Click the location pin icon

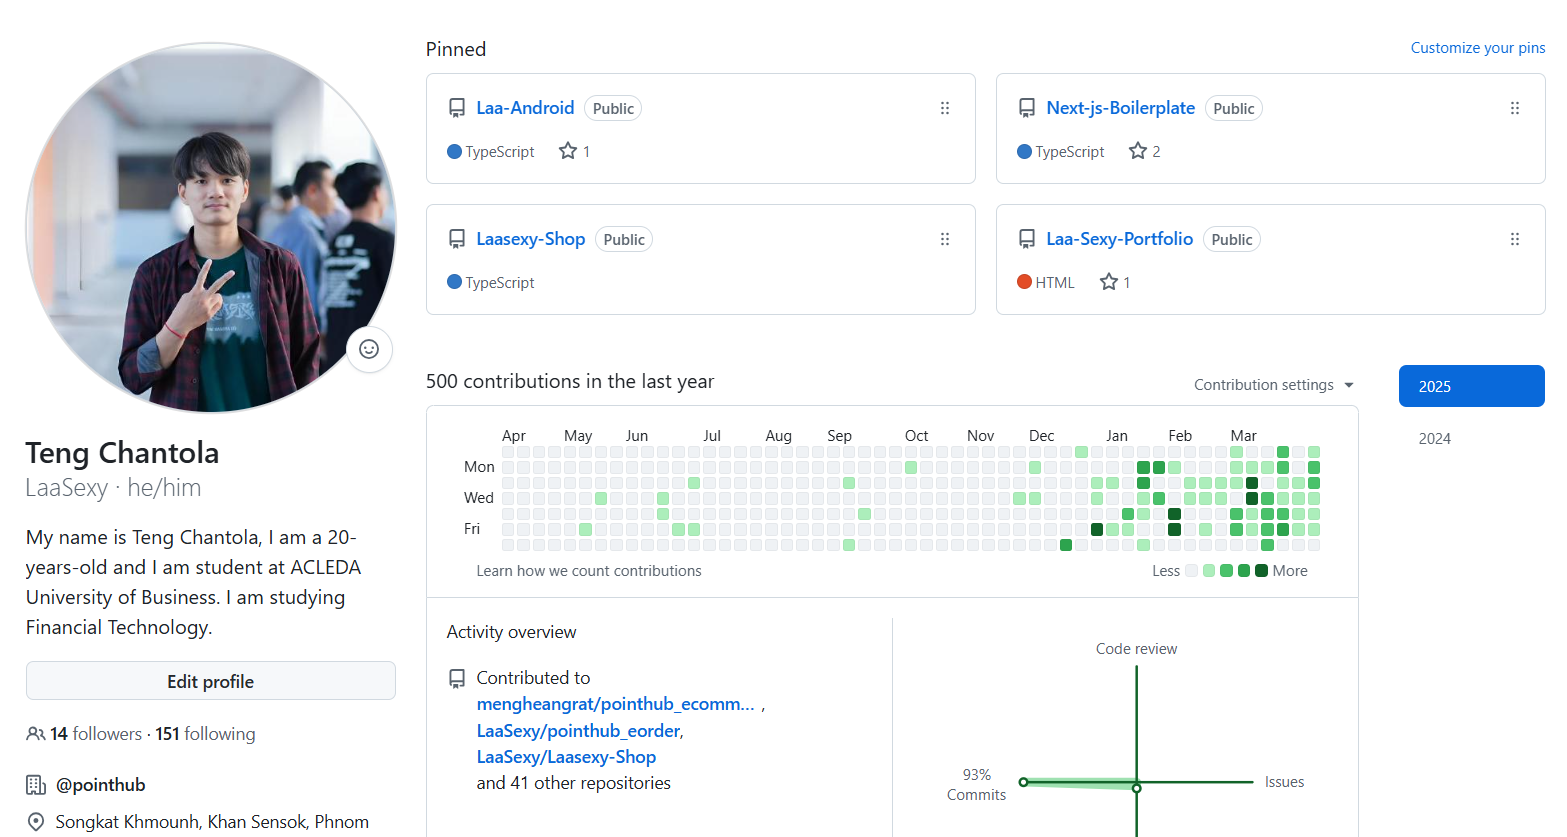[x=35, y=821]
